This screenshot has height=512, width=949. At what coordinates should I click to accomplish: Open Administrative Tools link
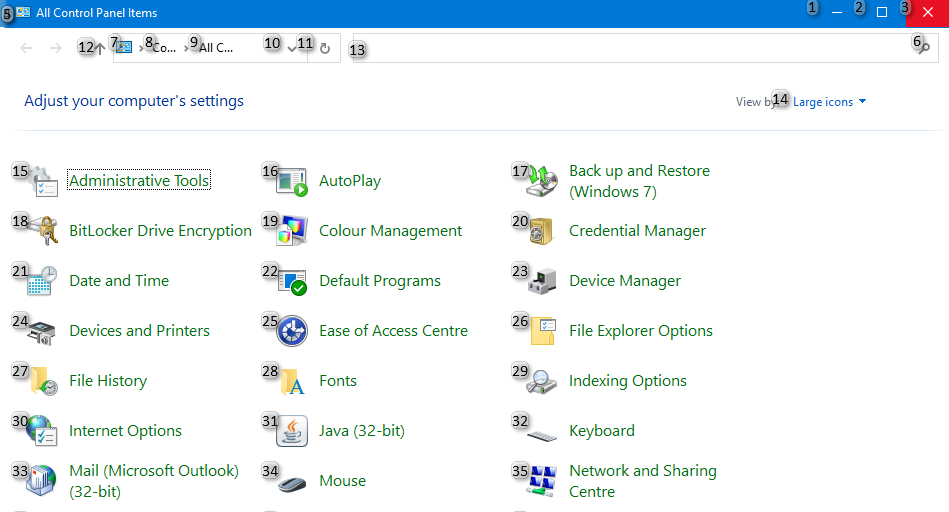(139, 180)
